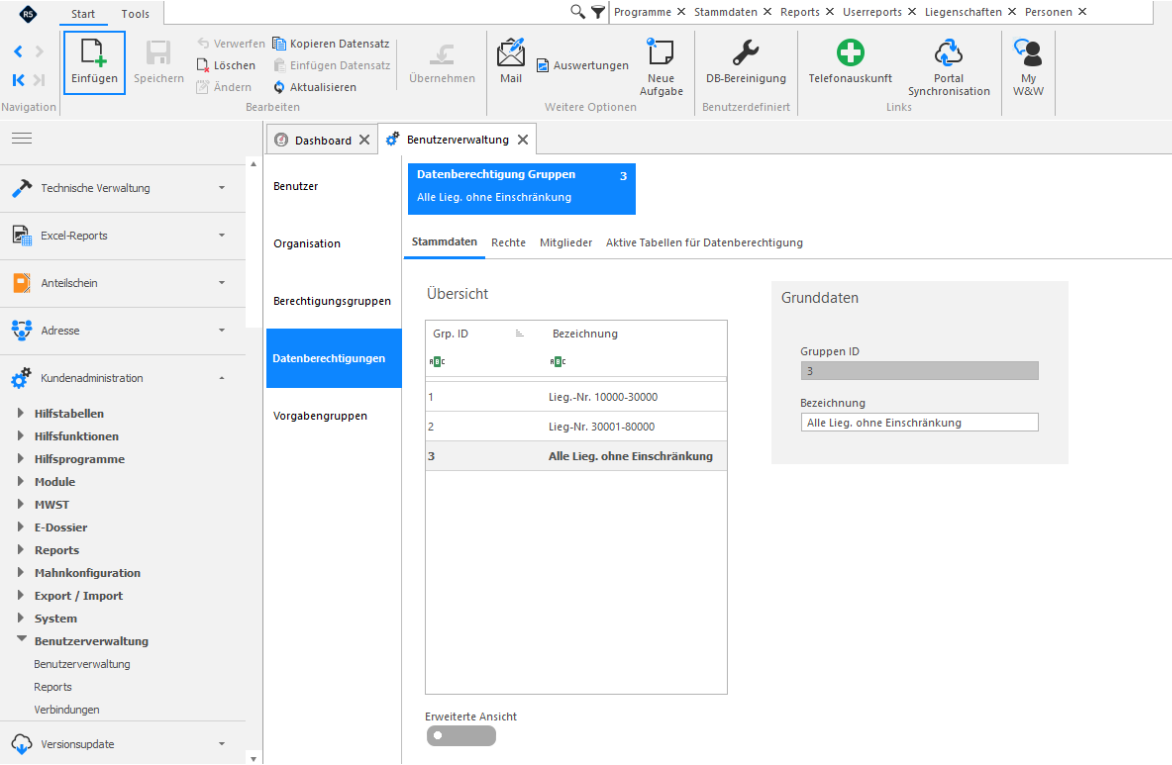The image size is (1172, 765).
Task: Expand the Mahnkonfiguration tree node
Action: 21,572
